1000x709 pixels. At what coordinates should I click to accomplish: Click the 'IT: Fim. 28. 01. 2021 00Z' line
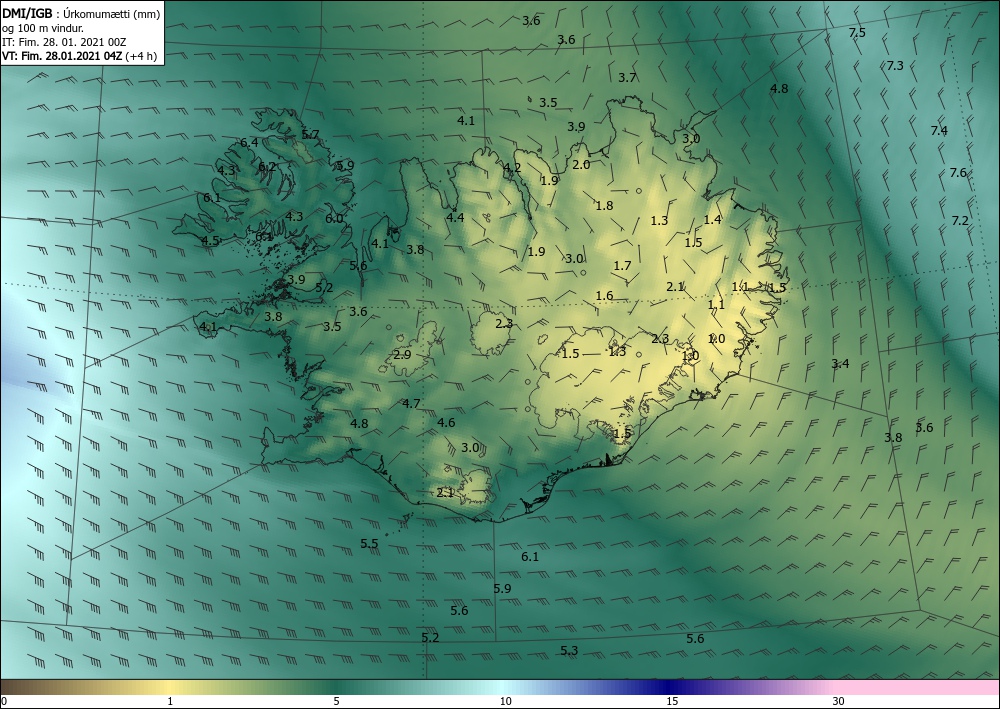point(64,42)
